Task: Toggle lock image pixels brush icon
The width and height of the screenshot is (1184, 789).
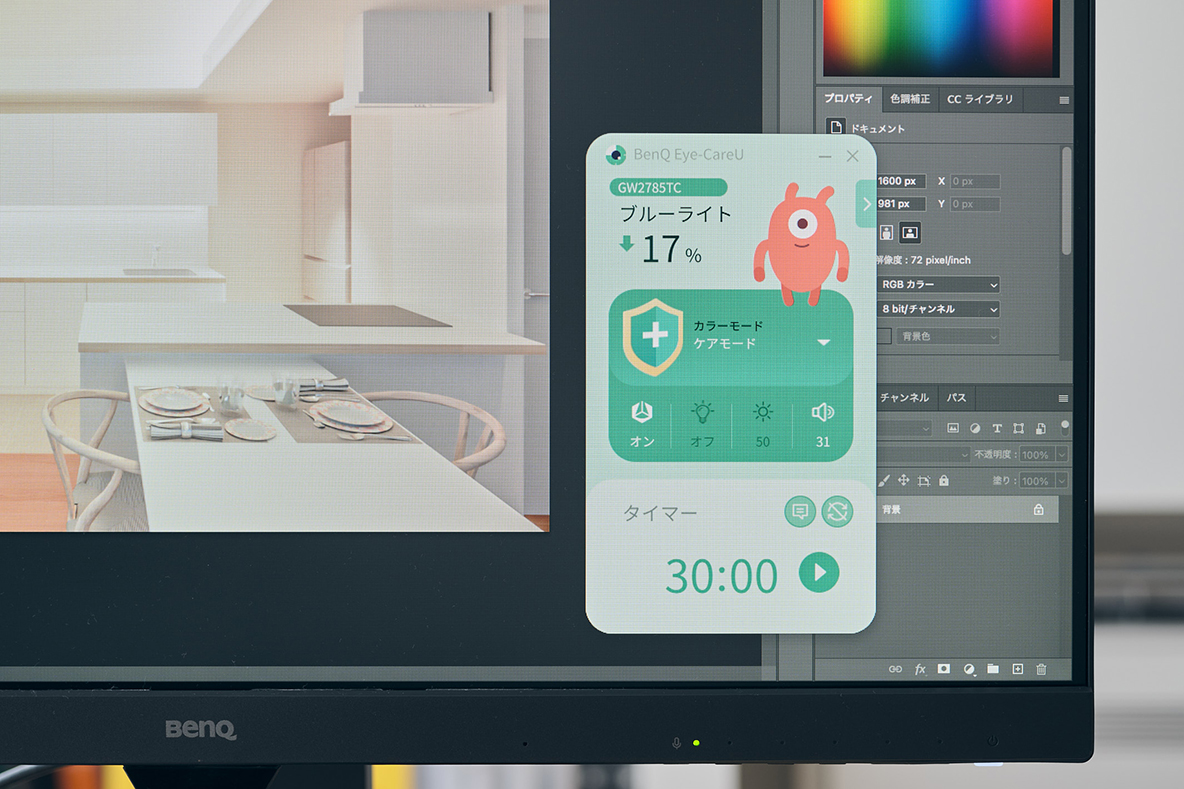Action: 884,480
